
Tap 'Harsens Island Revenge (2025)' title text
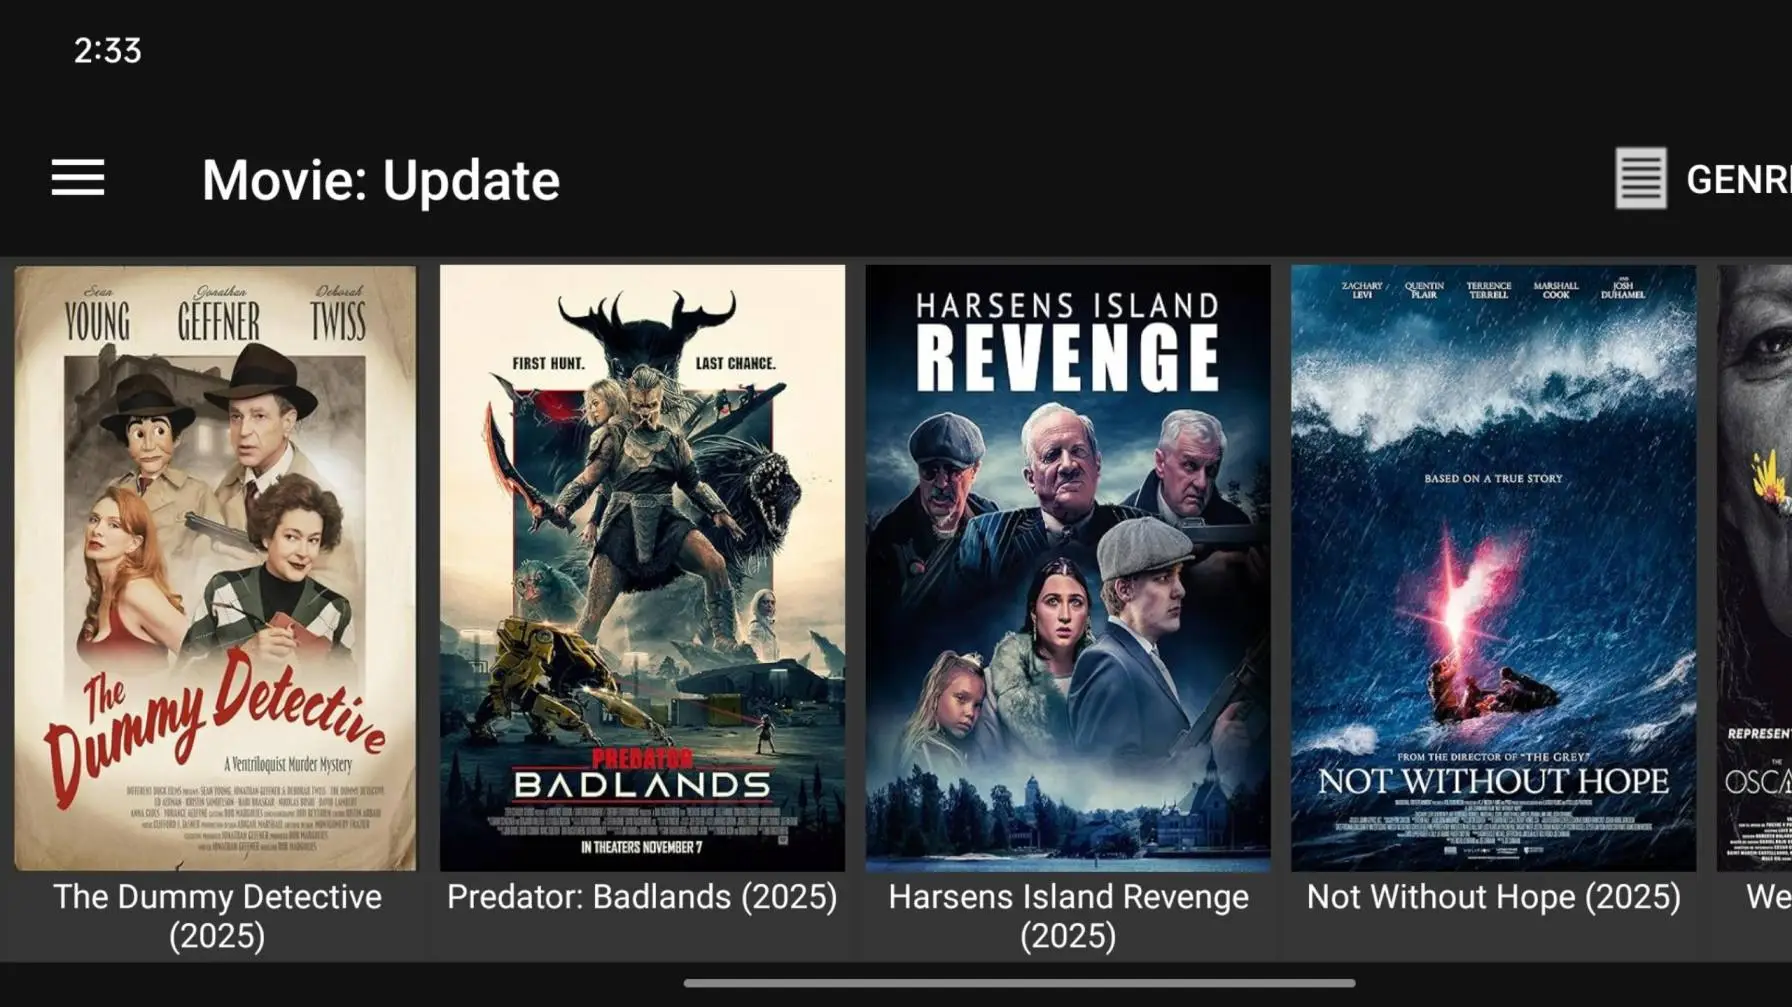tap(1068, 916)
